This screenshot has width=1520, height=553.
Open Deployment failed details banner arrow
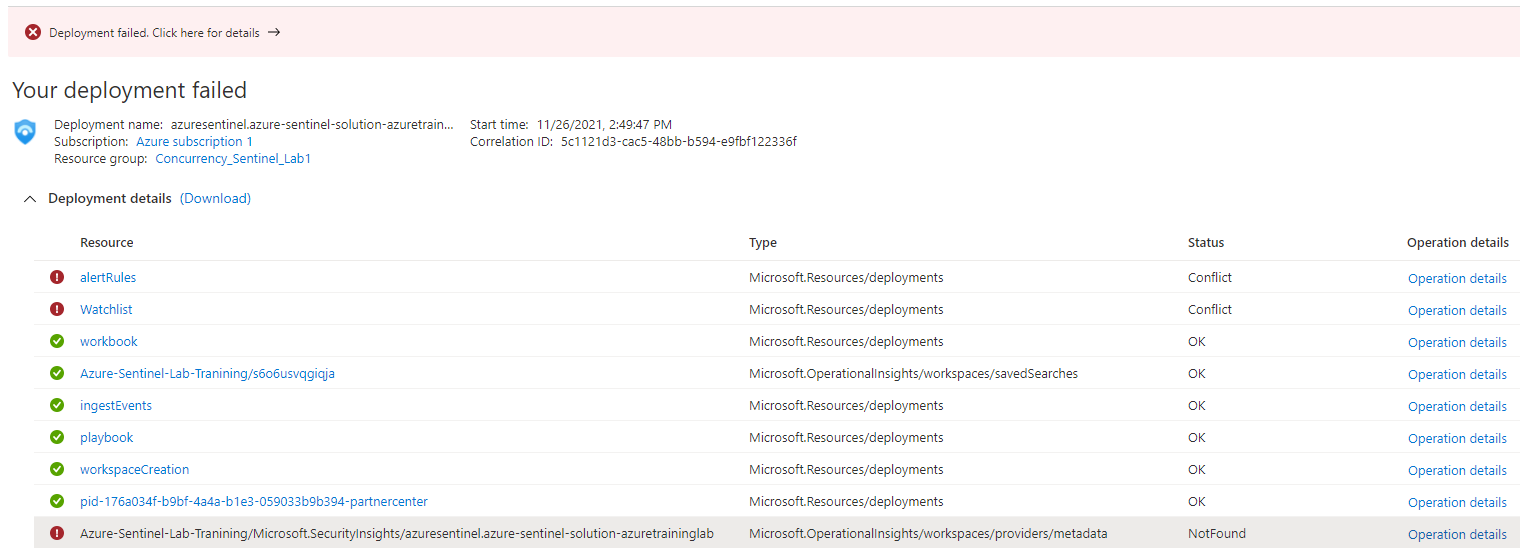[x=274, y=33]
